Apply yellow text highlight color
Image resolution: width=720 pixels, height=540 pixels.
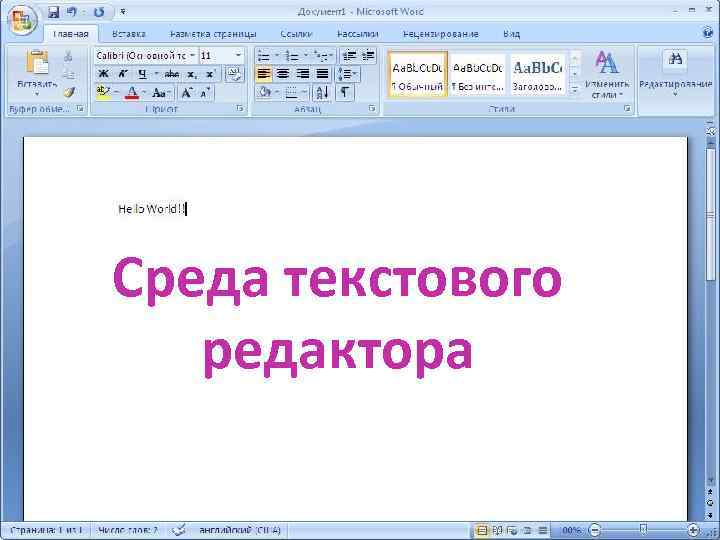point(103,93)
